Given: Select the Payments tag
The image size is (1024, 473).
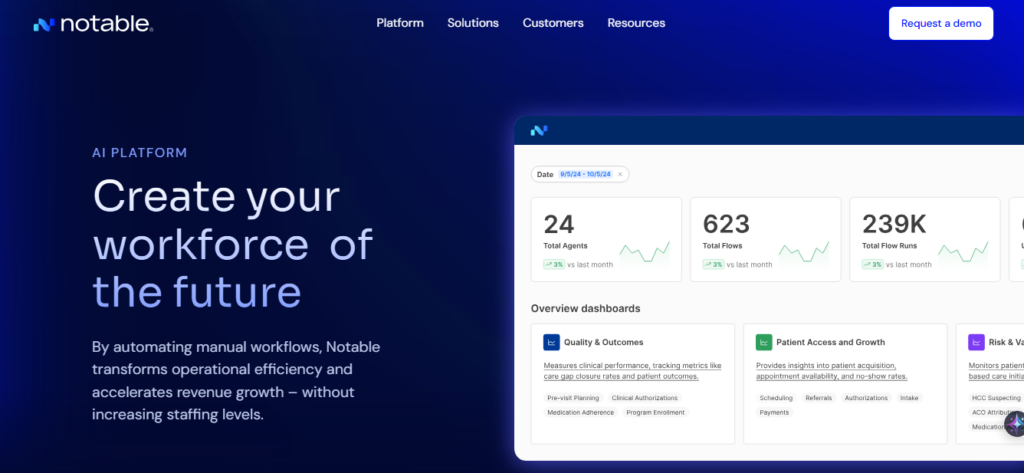Looking at the screenshot, I should click(x=775, y=412).
